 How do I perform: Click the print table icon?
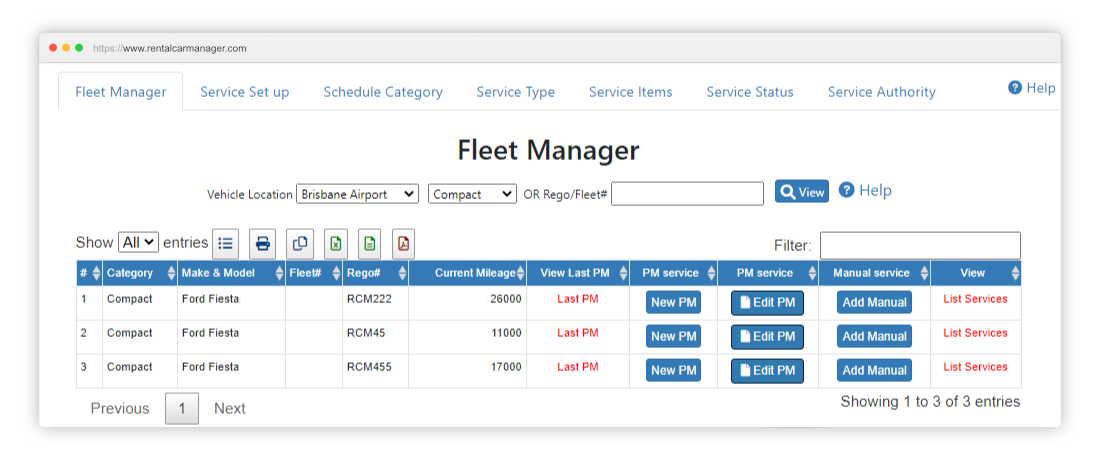click(262, 244)
